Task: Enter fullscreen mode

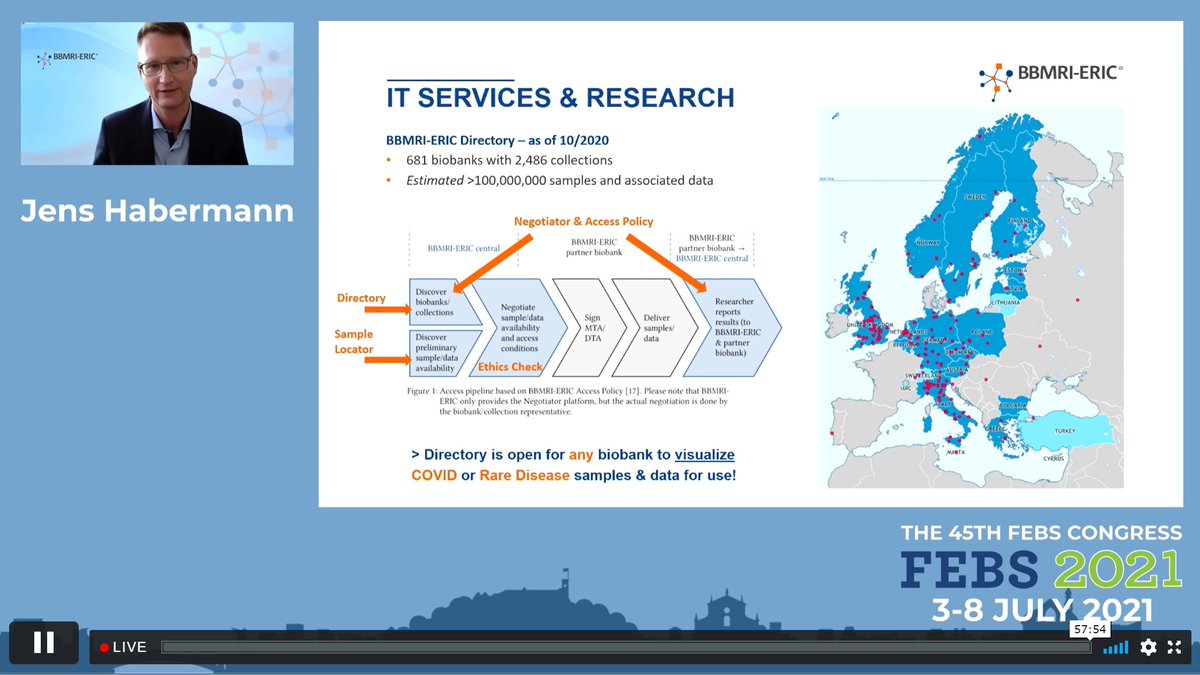Action: (1175, 647)
